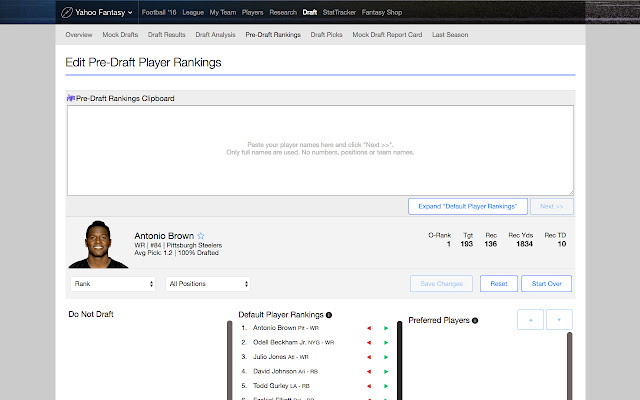Select Julio Jones in rankings list
The height and width of the screenshot is (400, 640).
point(281,357)
